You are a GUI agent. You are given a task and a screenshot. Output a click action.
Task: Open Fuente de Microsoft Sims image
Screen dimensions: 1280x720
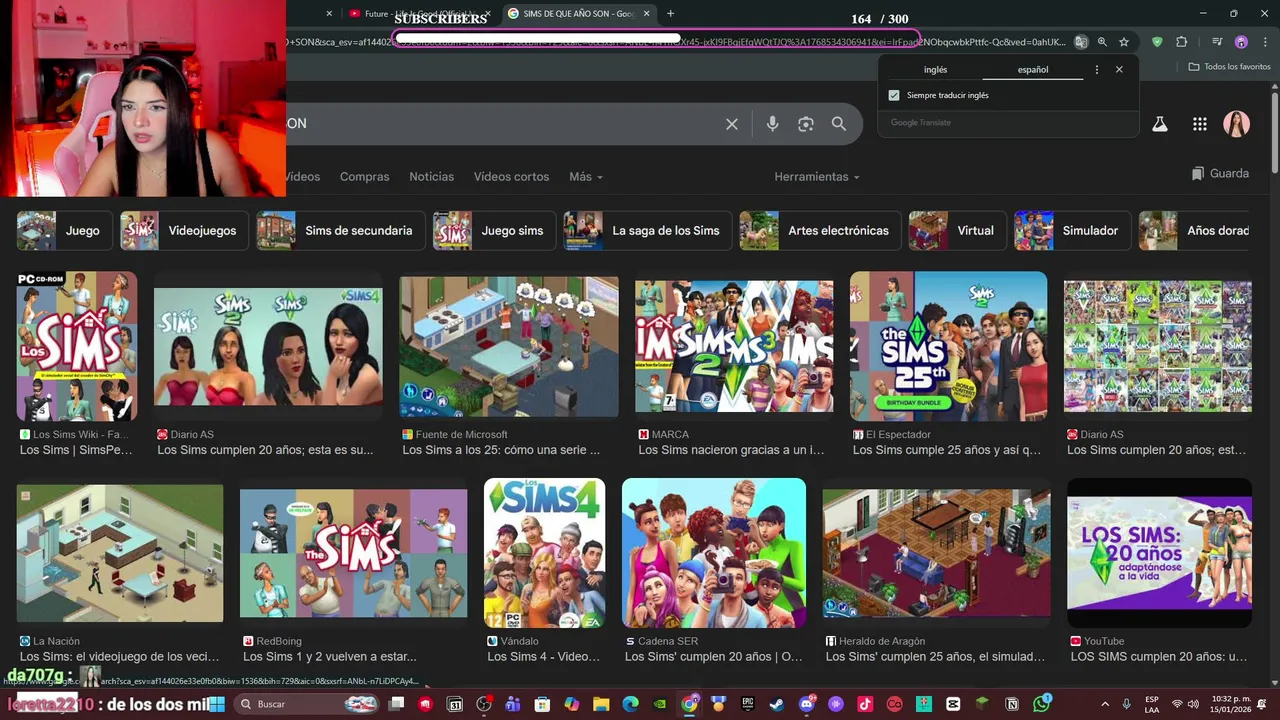click(x=509, y=346)
